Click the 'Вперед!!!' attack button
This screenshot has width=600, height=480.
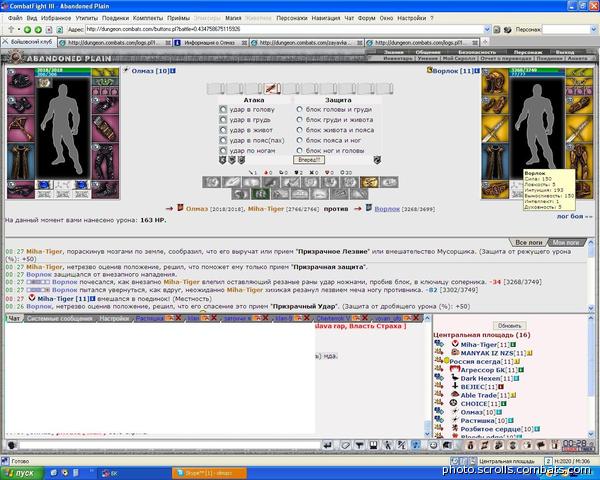pos(309,160)
